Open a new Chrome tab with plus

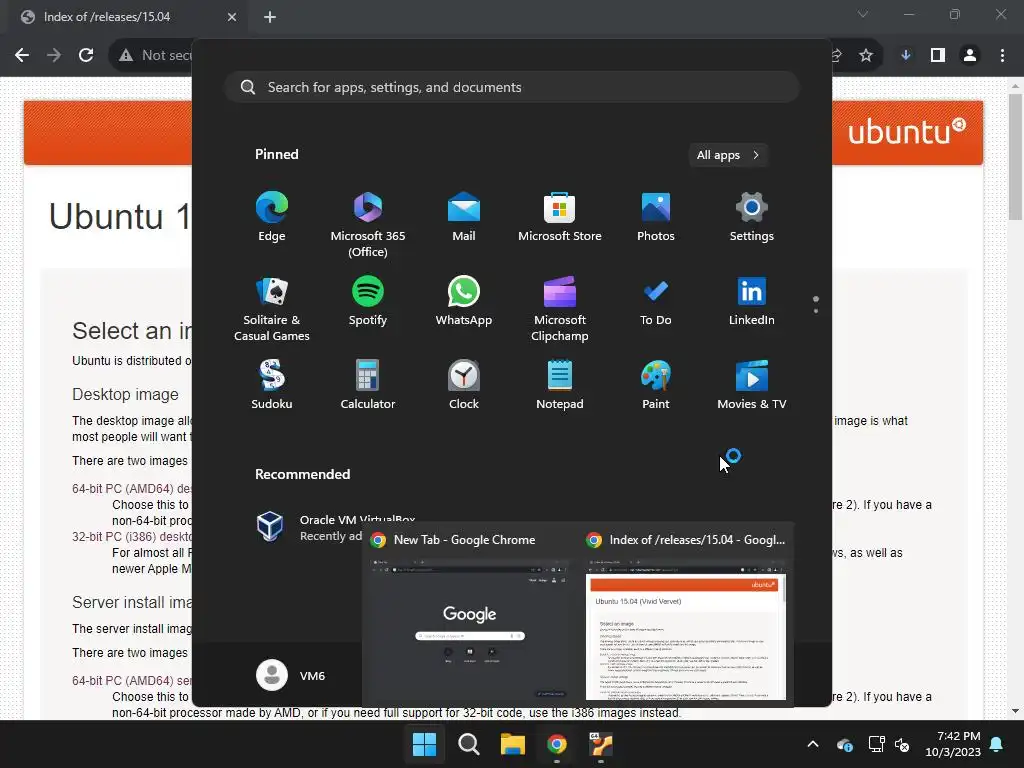(x=270, y=17)
